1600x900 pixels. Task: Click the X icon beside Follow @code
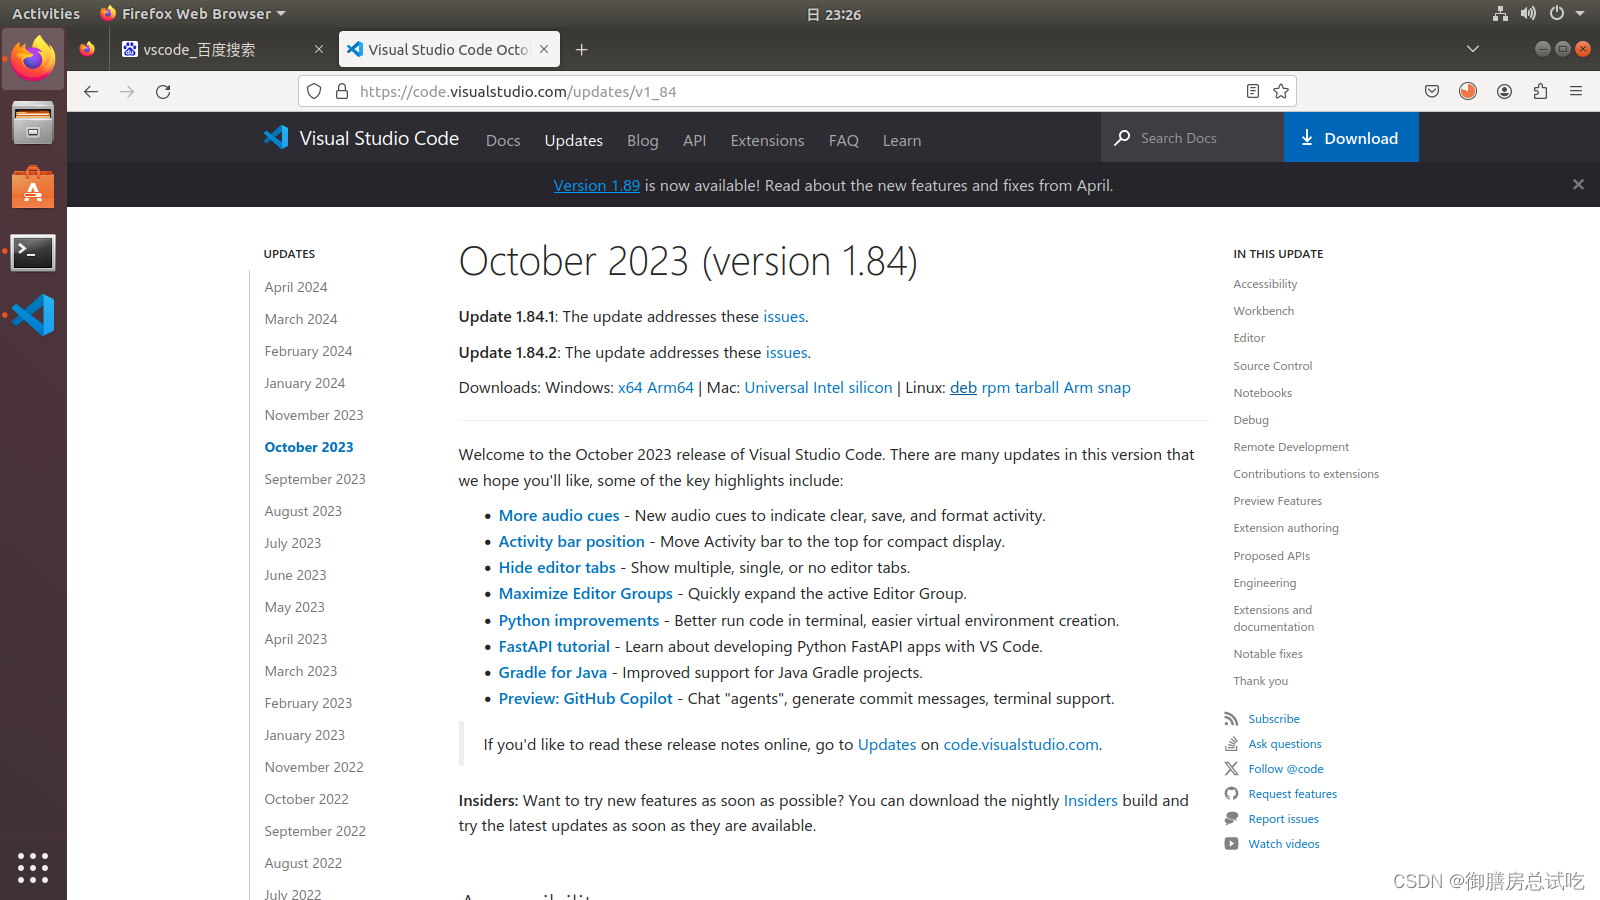(1232, 768)
